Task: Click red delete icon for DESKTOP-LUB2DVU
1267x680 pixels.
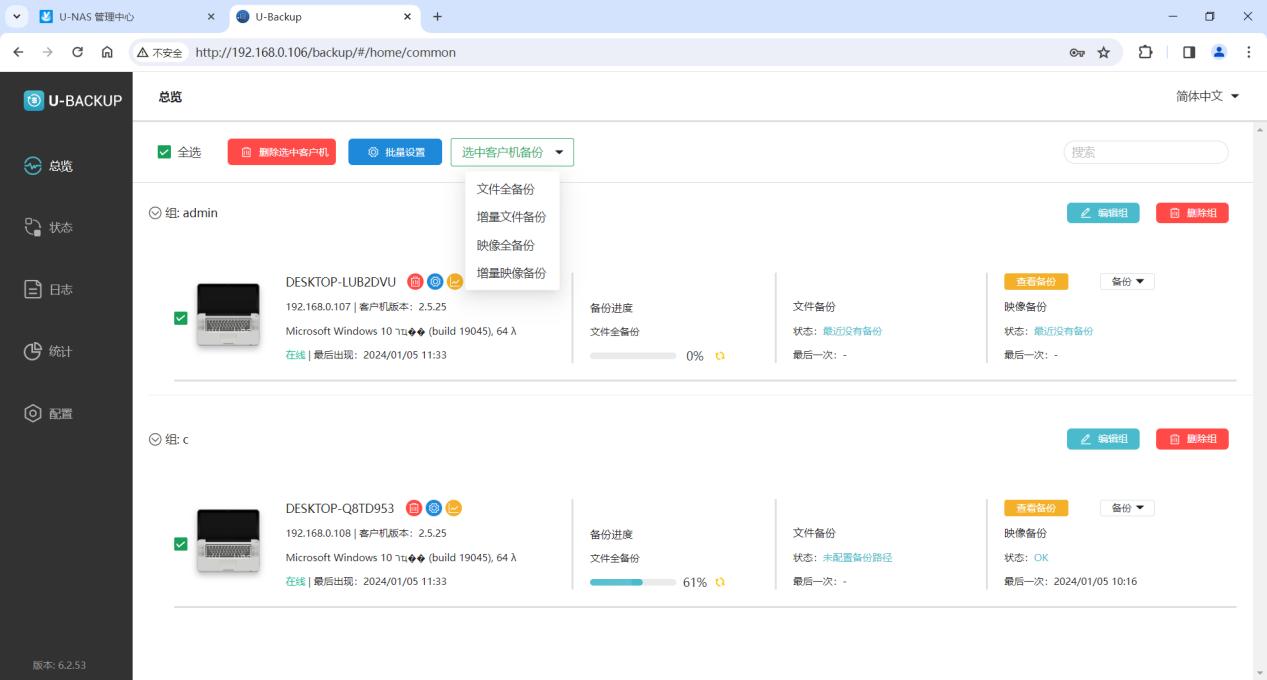Action: [x=416, y=282]
